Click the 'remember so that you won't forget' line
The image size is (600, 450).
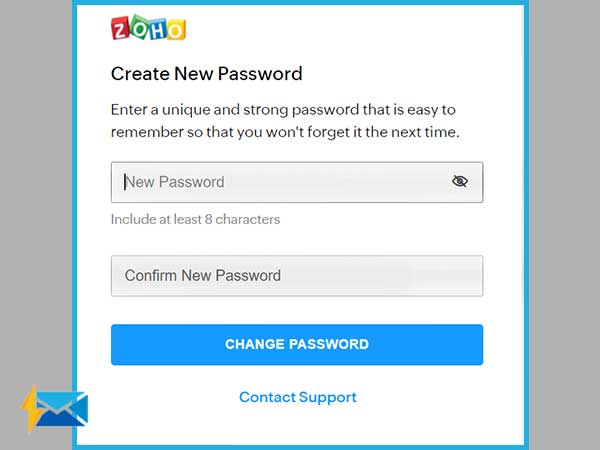[285, 132]
